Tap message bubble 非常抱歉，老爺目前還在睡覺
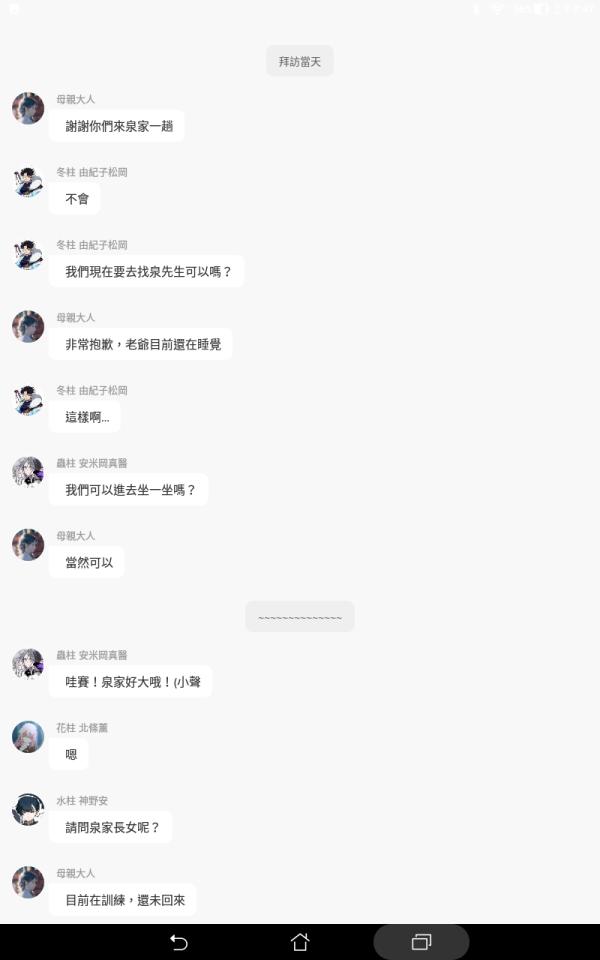This screenshot has height=960, width=600. (x=141, y=344)
